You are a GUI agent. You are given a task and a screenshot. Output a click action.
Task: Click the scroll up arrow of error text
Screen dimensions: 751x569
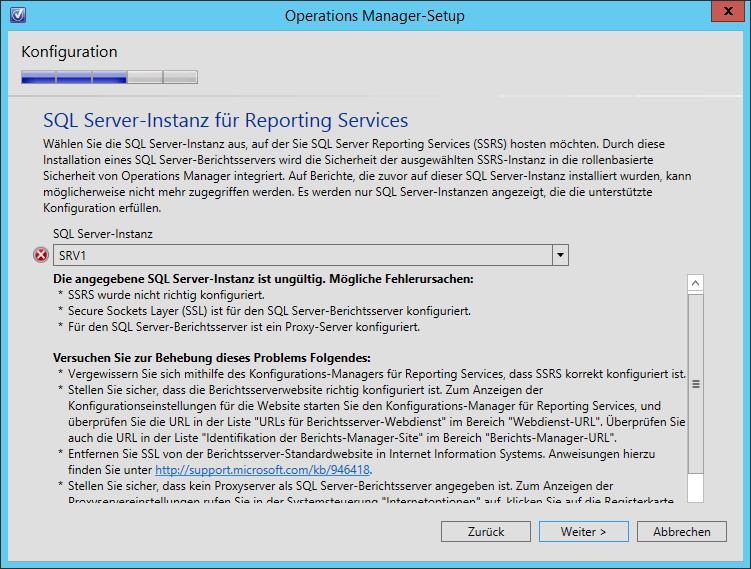click(695, 283)
